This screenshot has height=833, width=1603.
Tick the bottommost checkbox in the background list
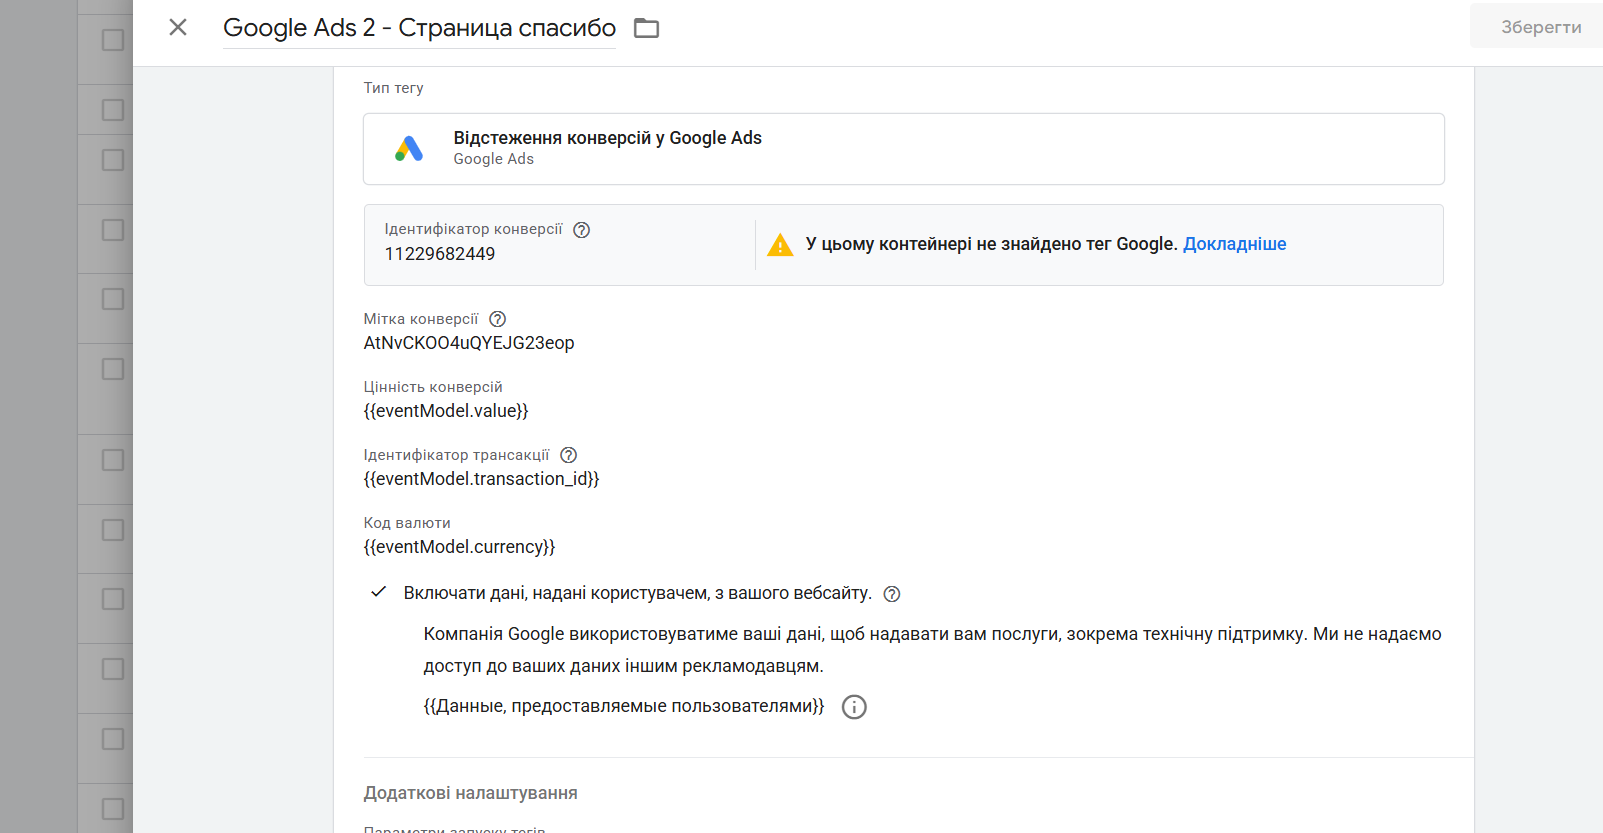click(x=113, y=808)
